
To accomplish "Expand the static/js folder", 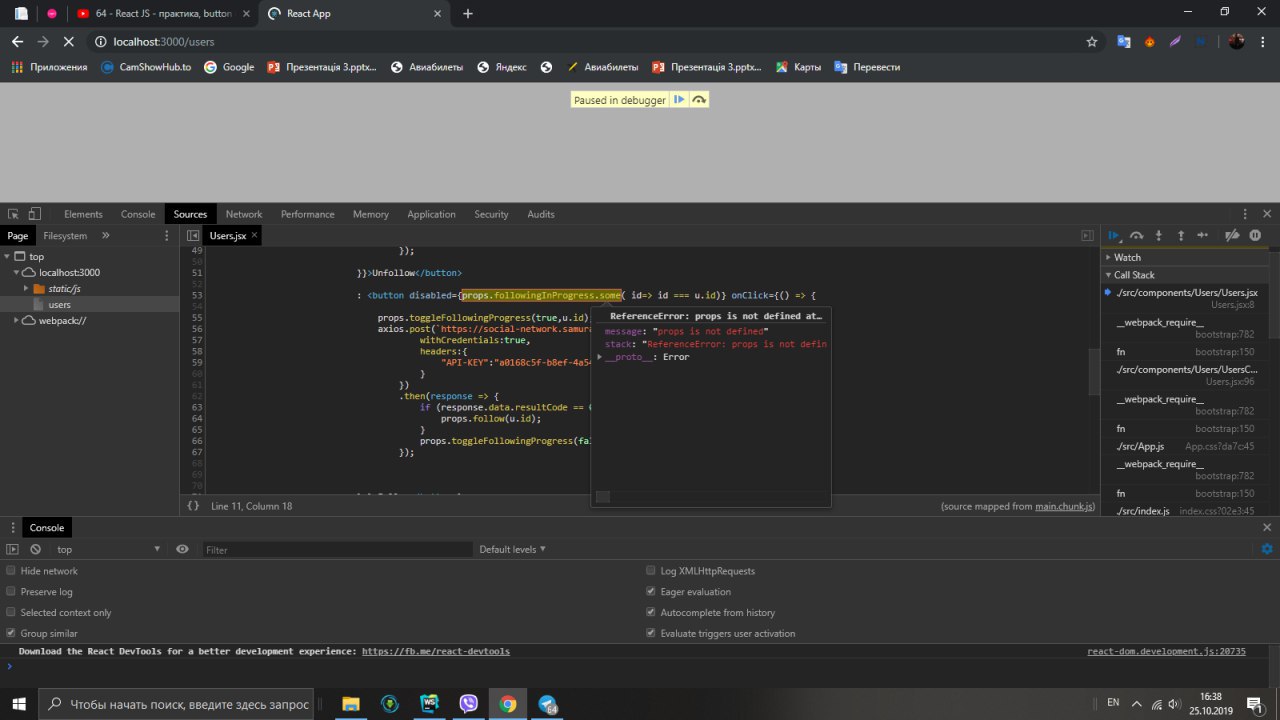I will pos(27,288).
